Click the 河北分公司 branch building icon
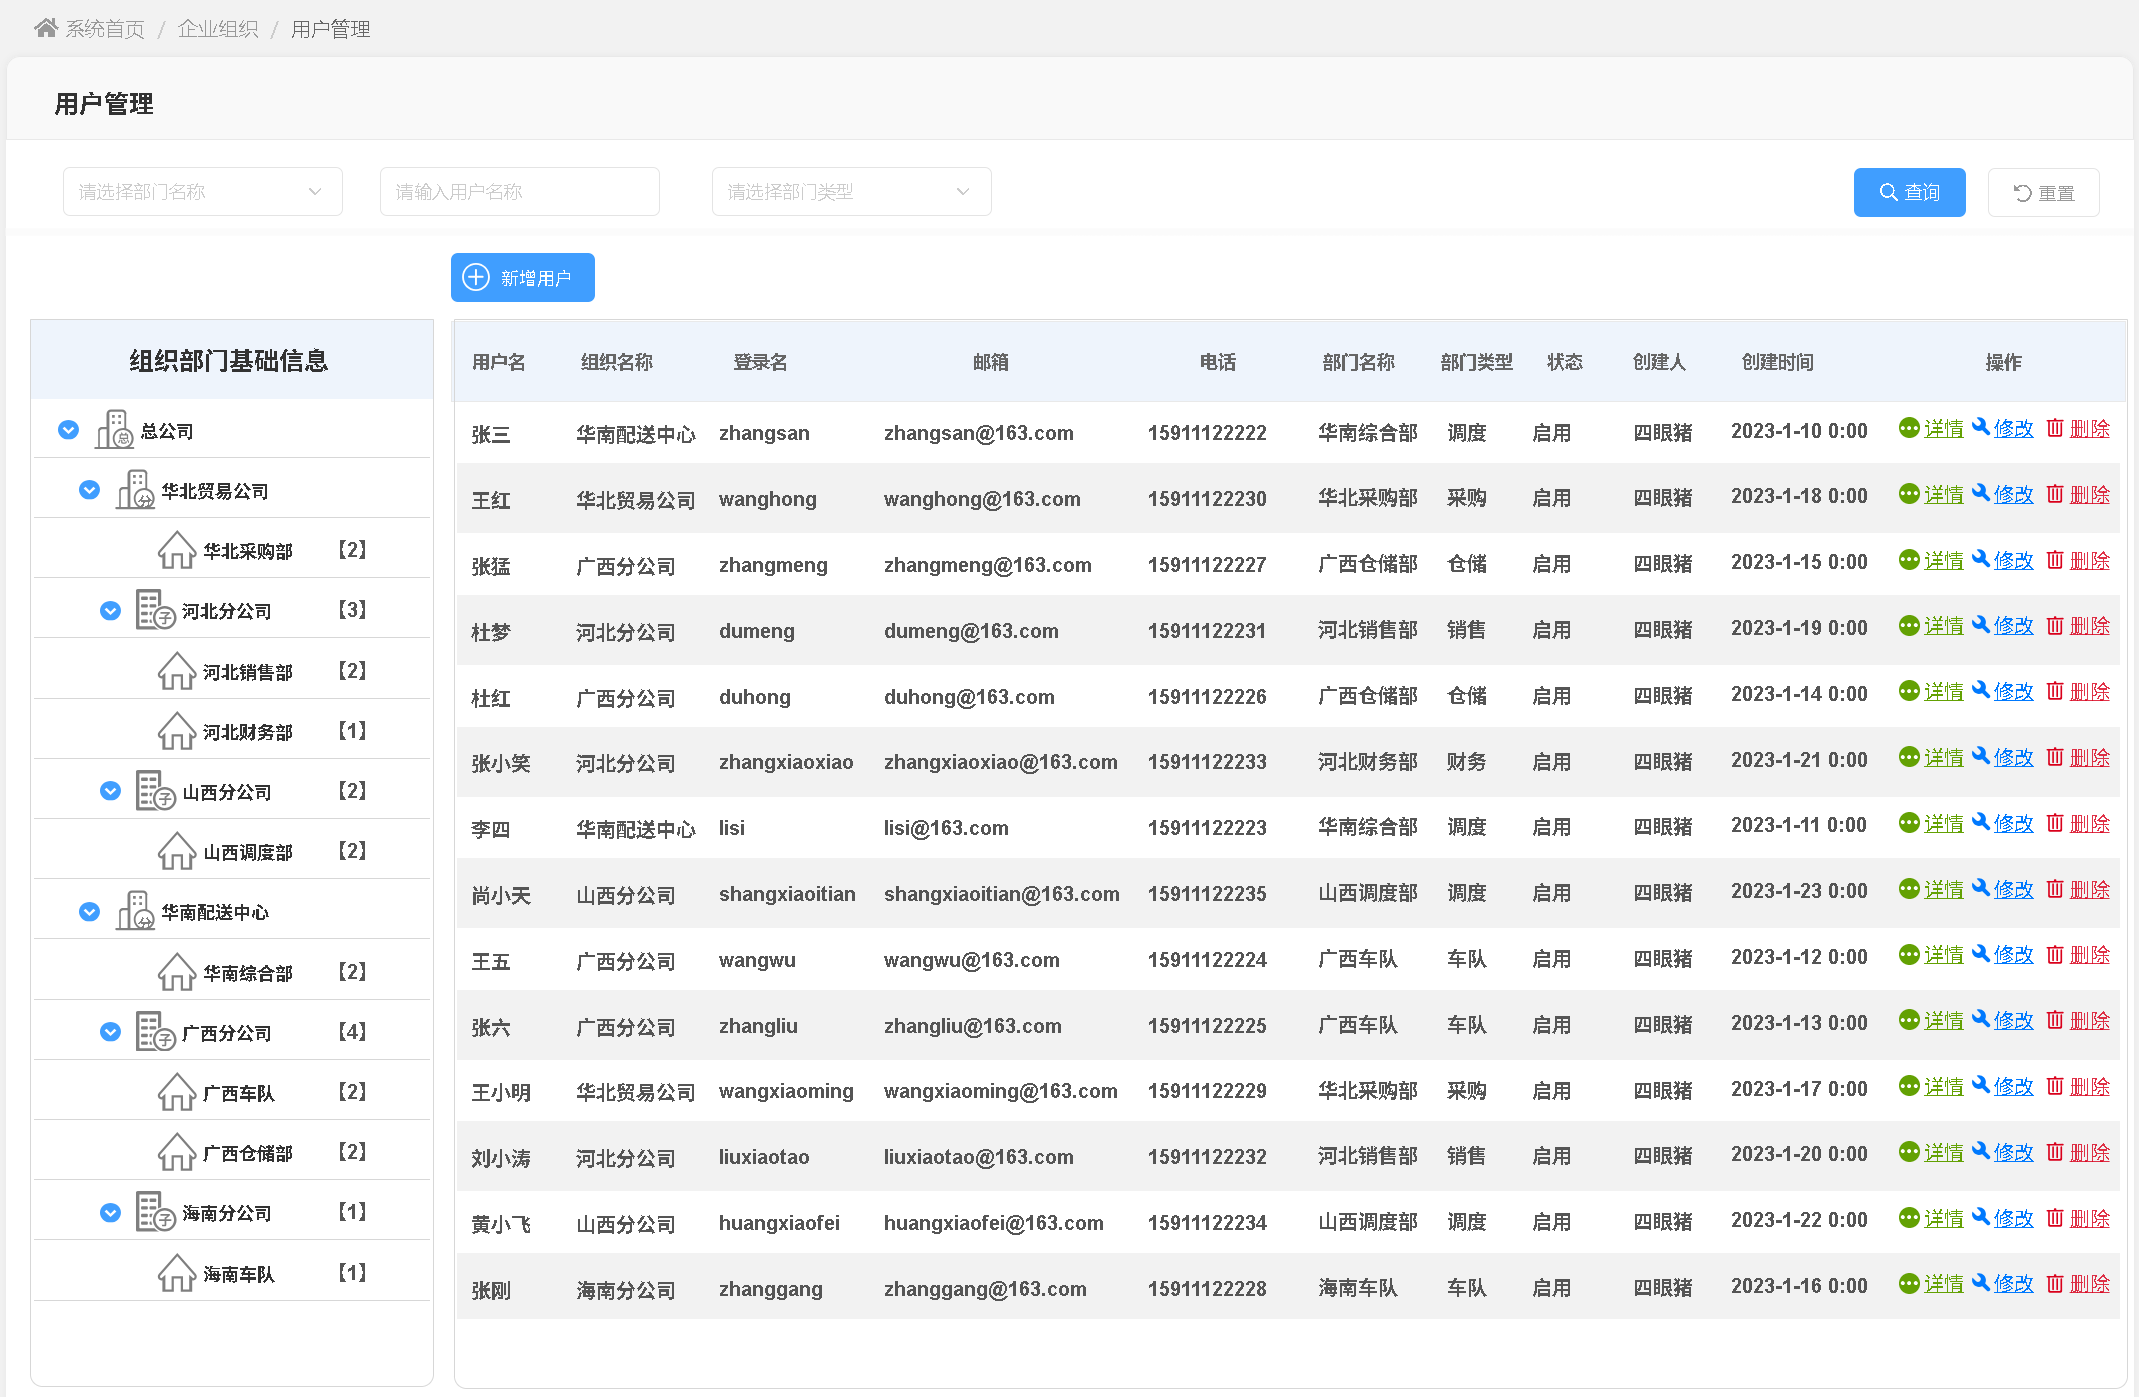Viewport: 2139px width, 1397px height. (155, 610)
